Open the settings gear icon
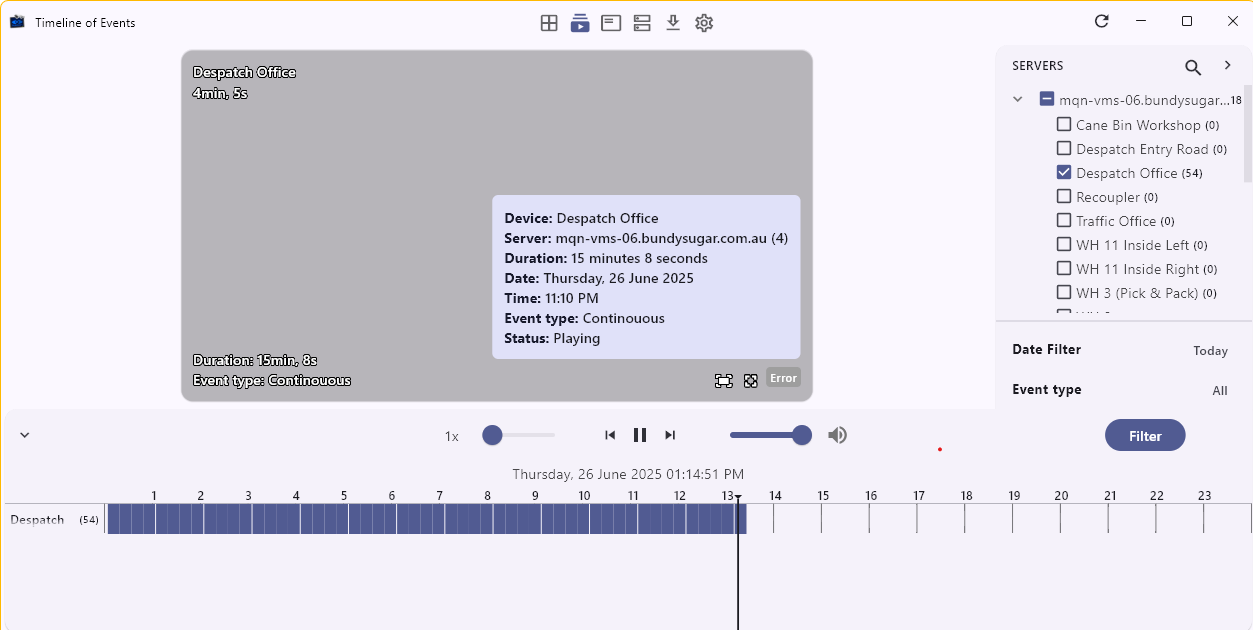 pos(704,23)
